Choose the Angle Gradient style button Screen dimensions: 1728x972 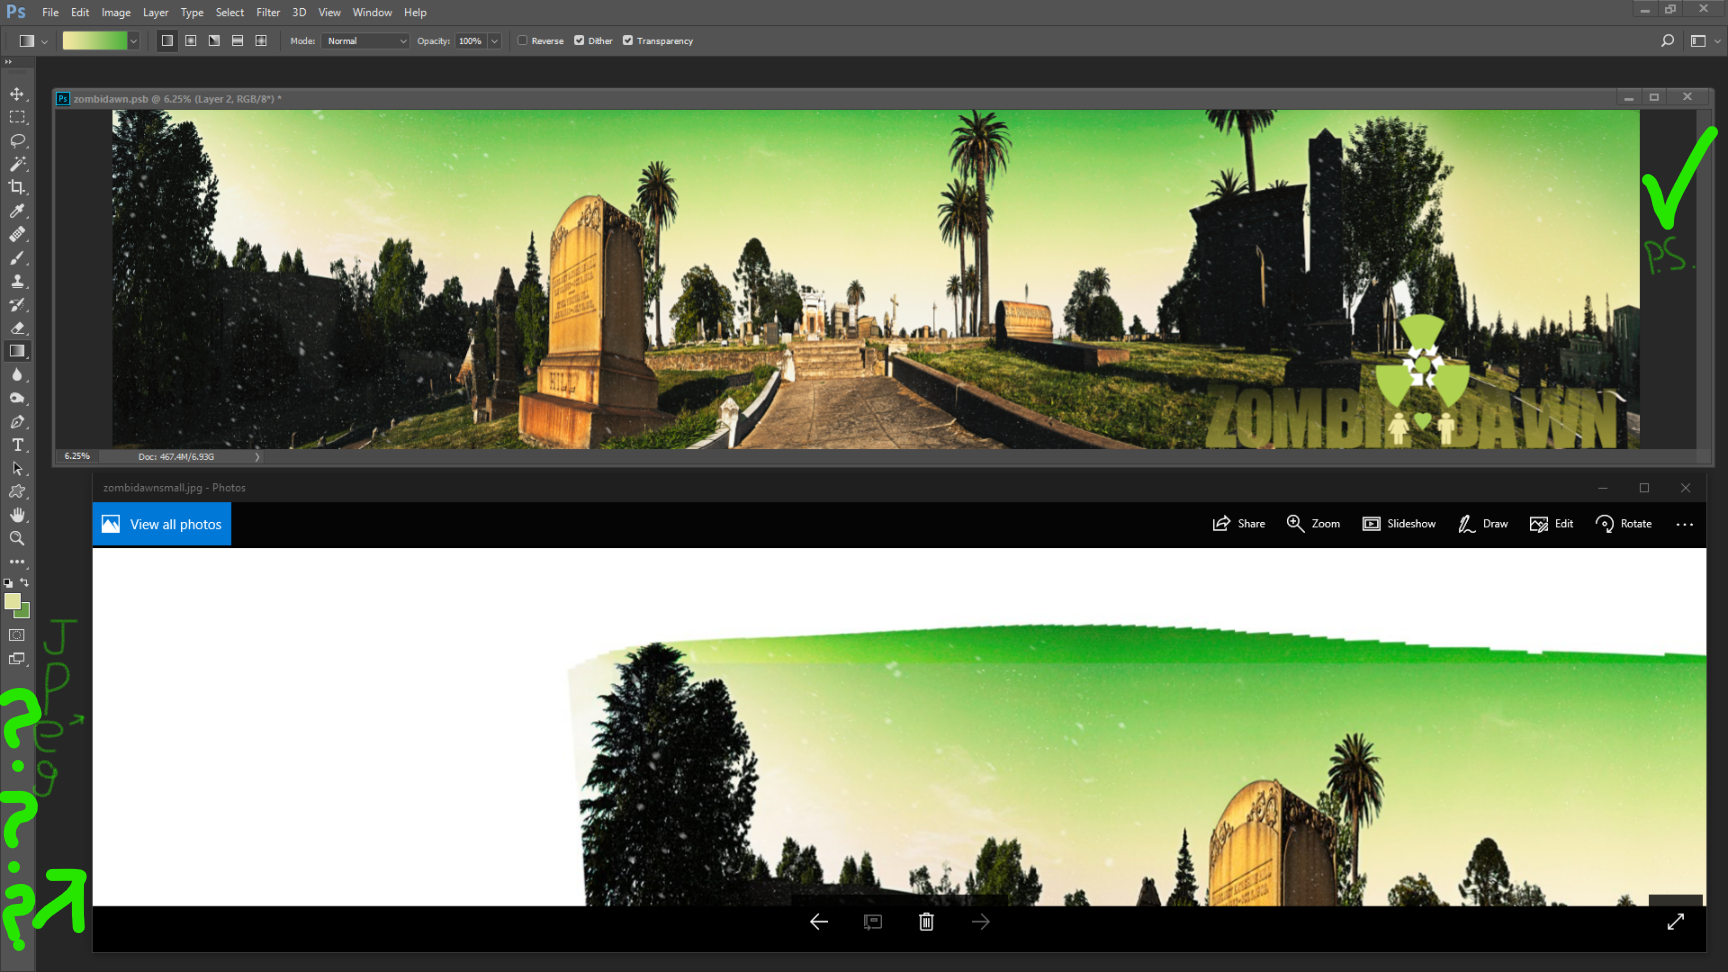click(214, 41)
